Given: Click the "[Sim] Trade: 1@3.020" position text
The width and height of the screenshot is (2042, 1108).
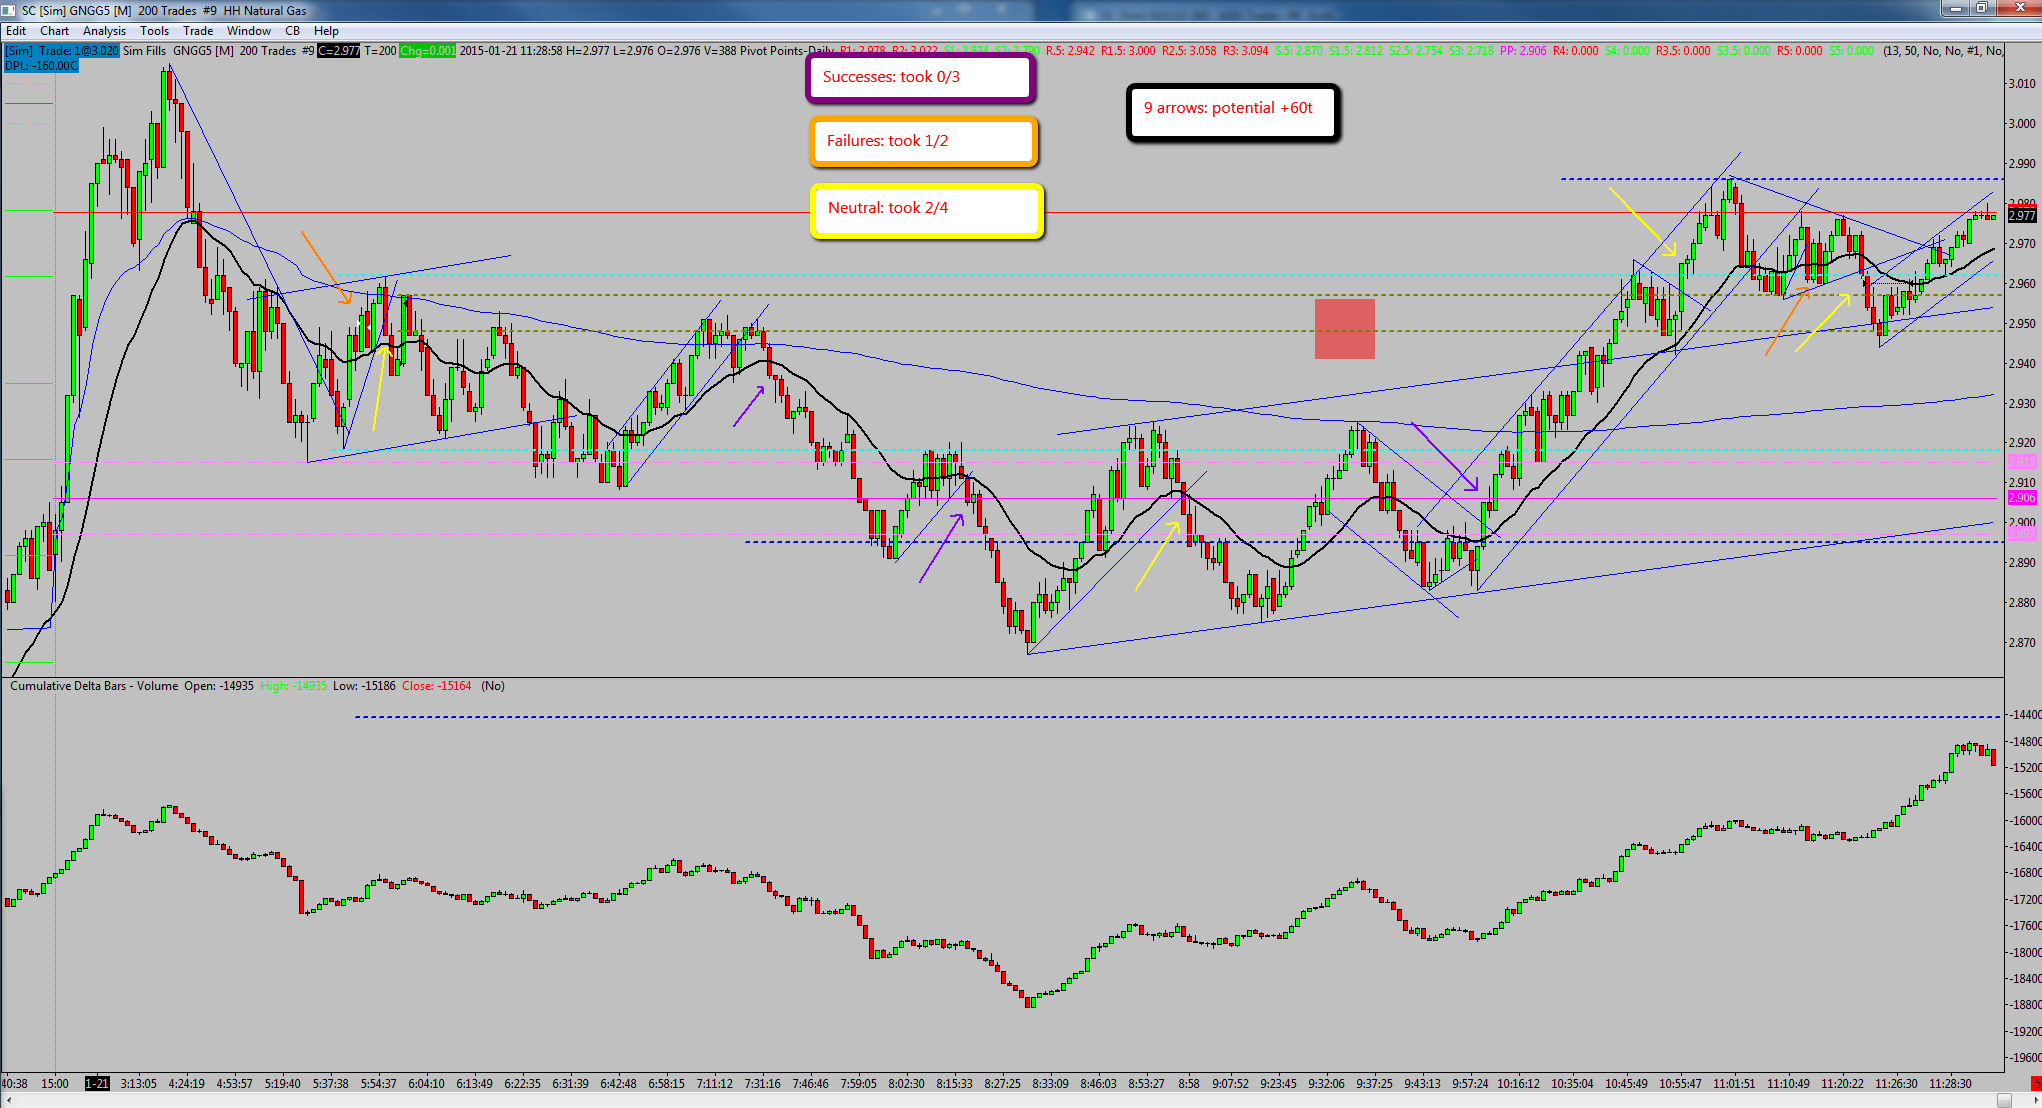Looking at the screenshot, I should pyautogui.click(x=62, y=51).
